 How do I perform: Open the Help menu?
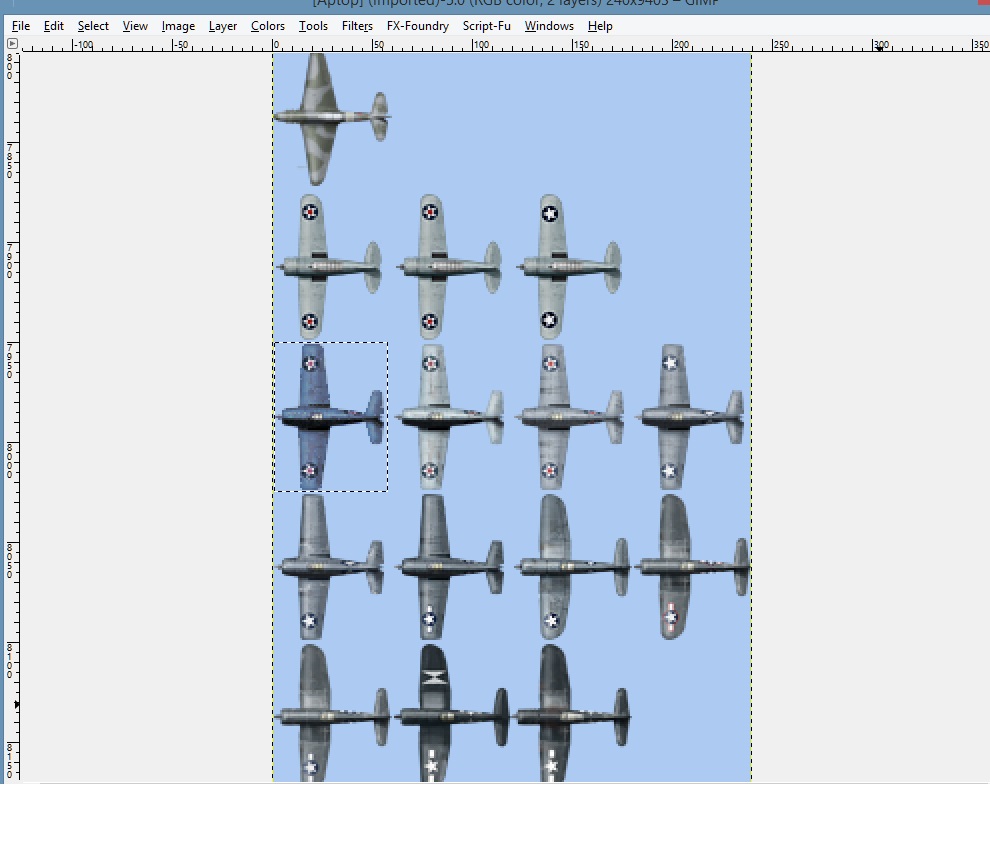tap(600, 26)
